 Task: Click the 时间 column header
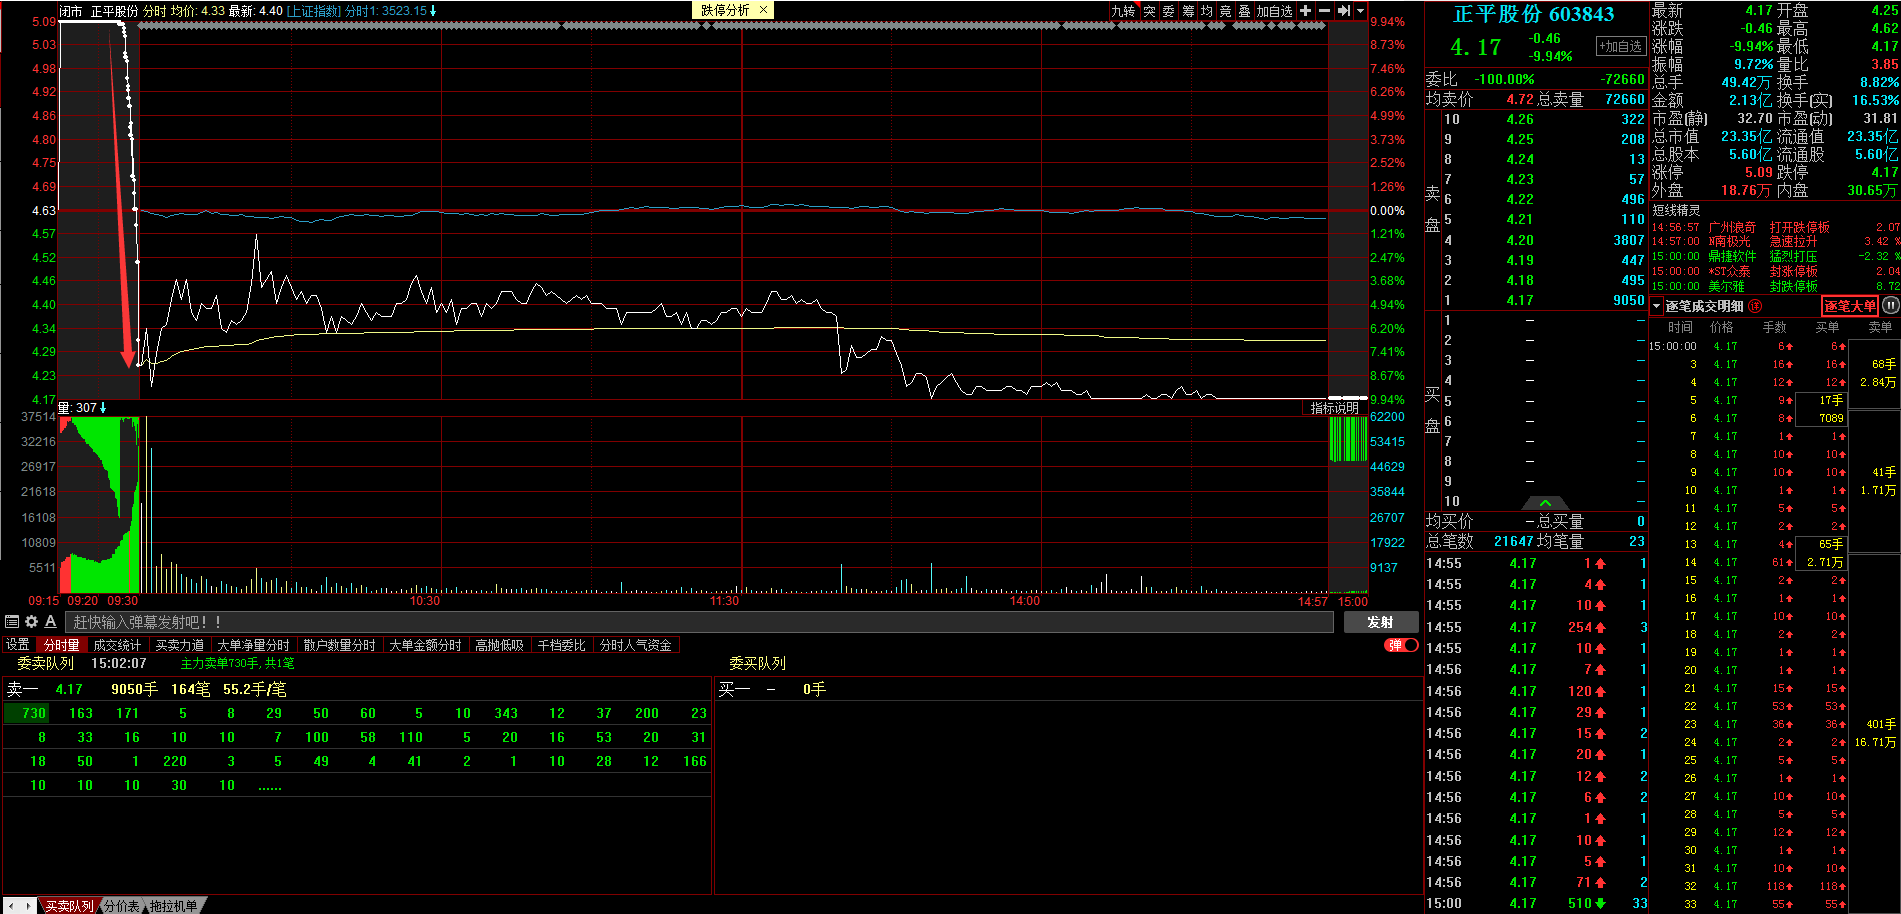click(x=1680, y=327)
